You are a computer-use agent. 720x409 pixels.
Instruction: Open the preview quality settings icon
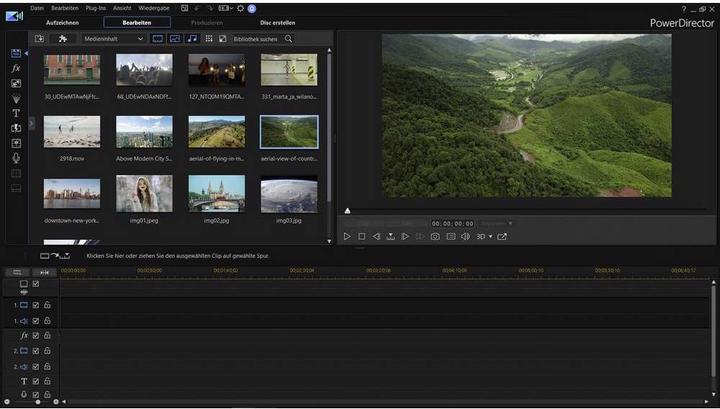point(451,236)
